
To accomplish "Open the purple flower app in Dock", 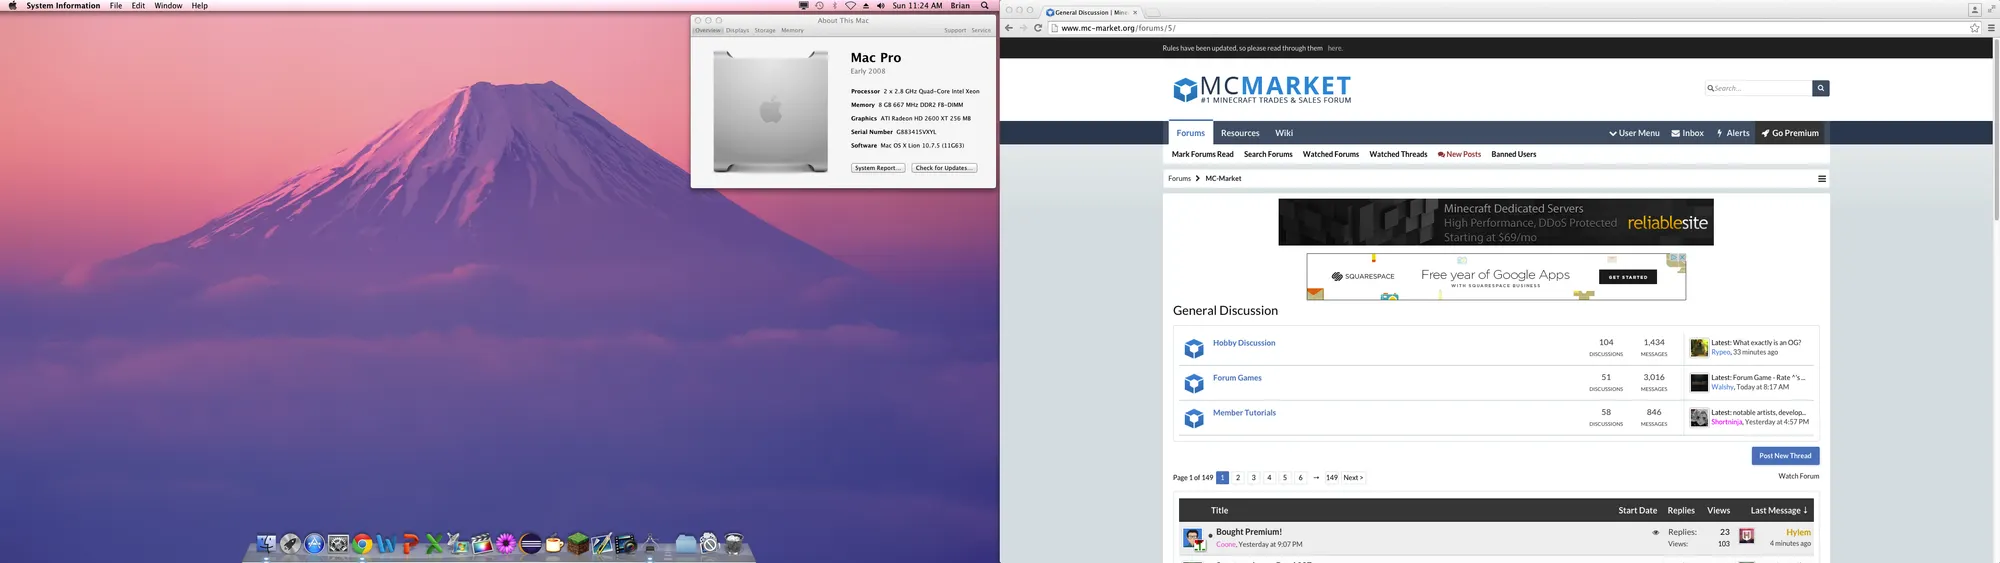I will point(506,544).
